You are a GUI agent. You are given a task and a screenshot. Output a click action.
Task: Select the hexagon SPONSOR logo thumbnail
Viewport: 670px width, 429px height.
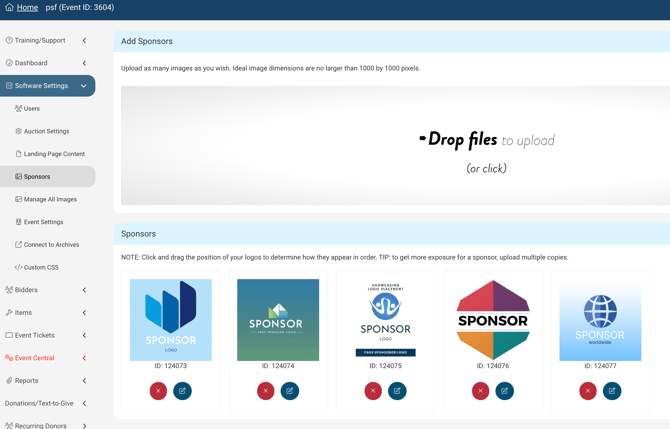[x=493, y=320]
